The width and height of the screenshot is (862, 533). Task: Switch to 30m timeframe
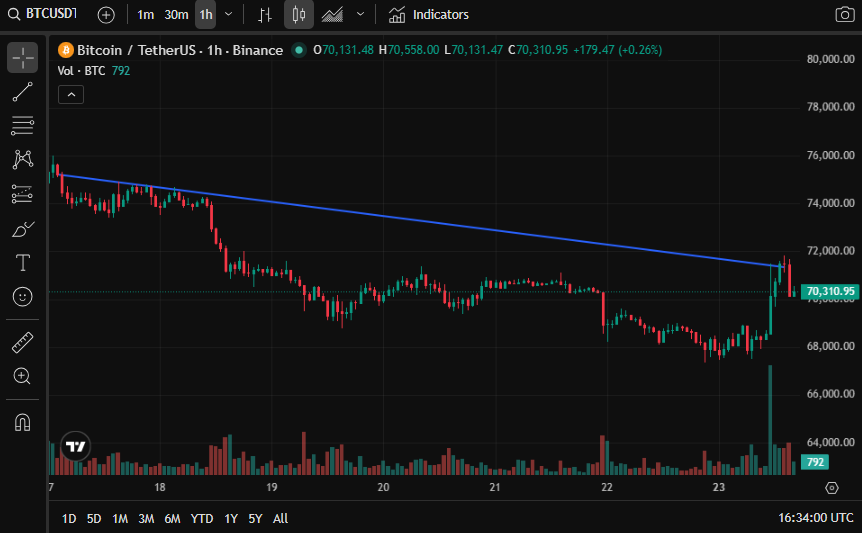[176, 15]
